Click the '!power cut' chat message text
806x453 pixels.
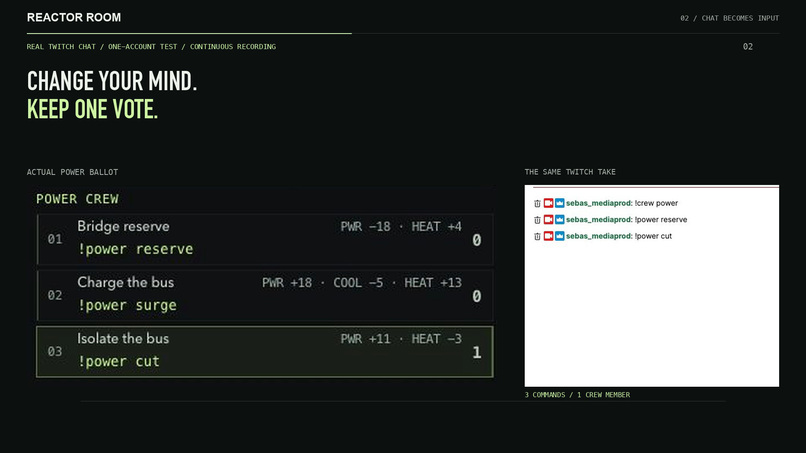pyautogui.click(x=653, y=236)
